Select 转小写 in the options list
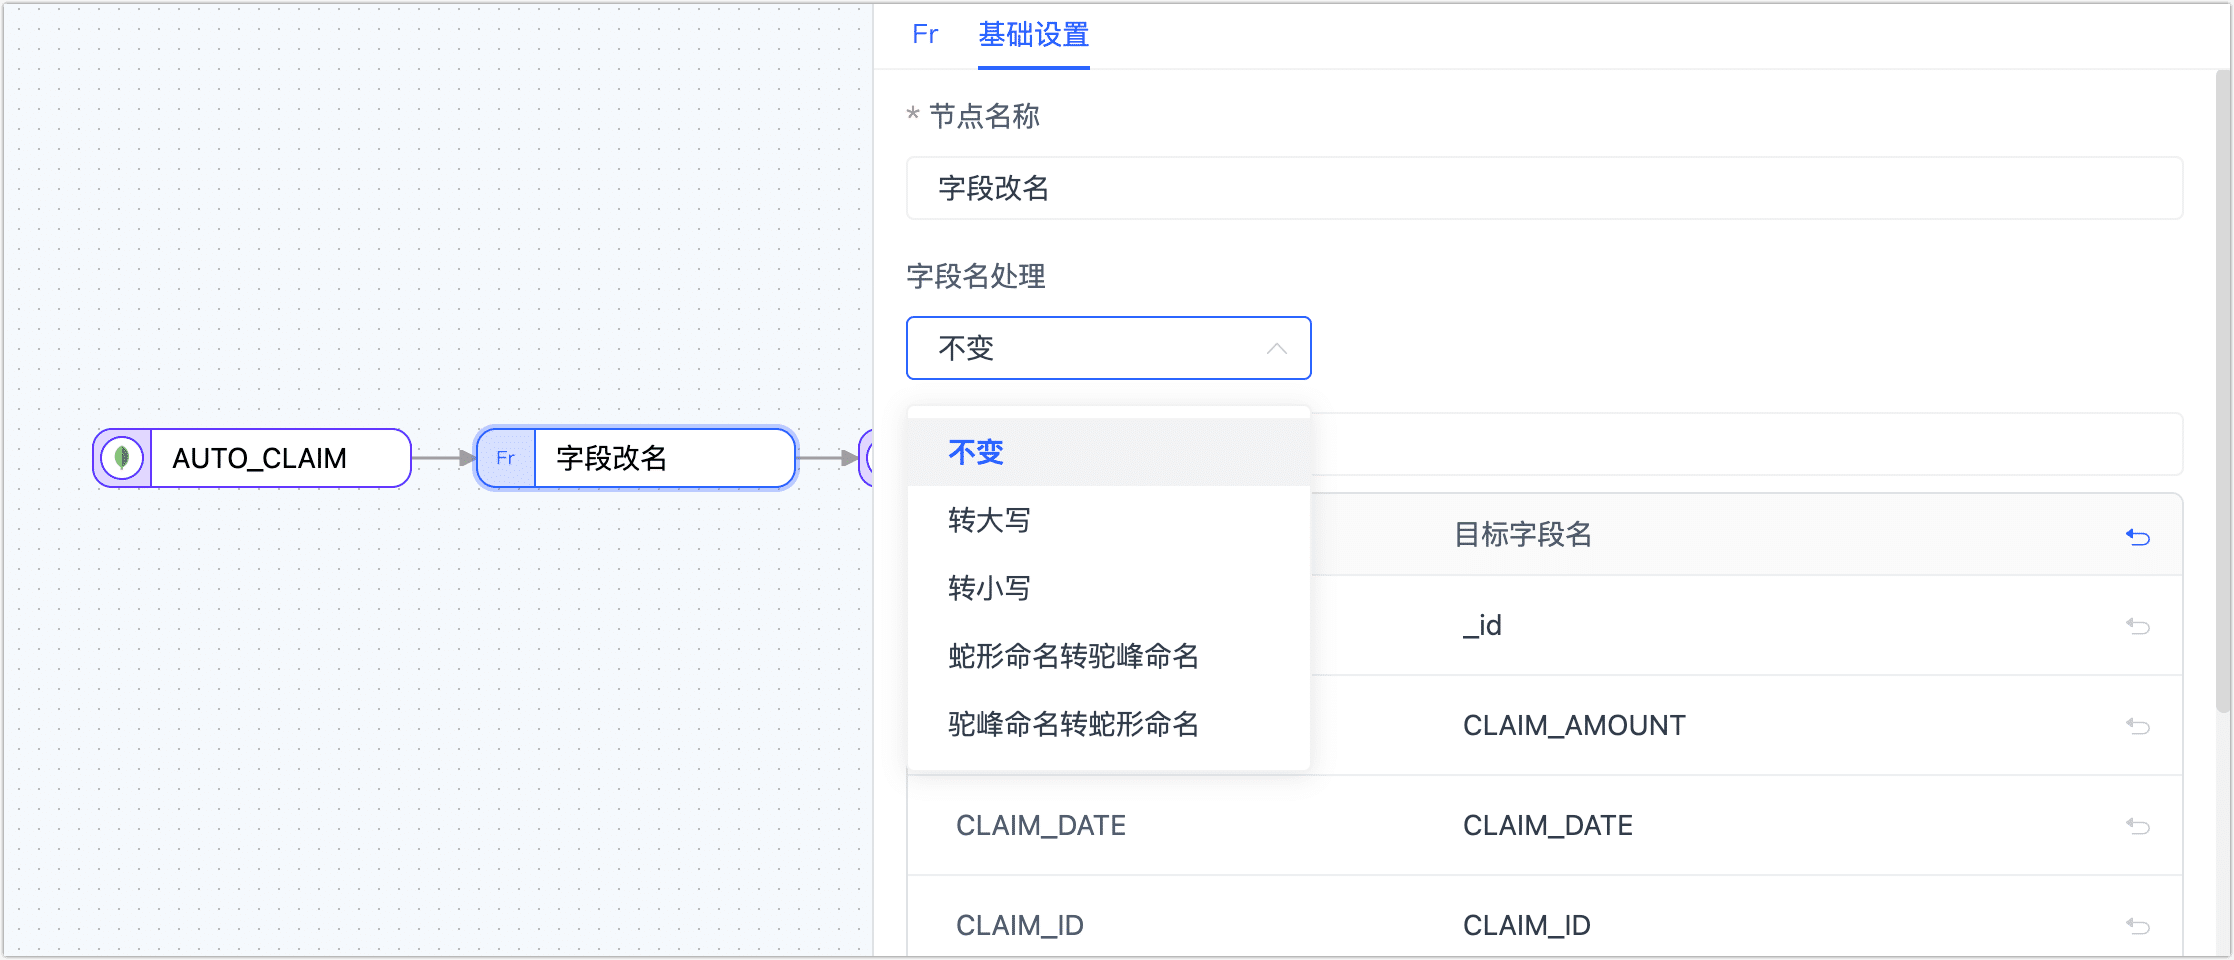 (x=989, y=587)
